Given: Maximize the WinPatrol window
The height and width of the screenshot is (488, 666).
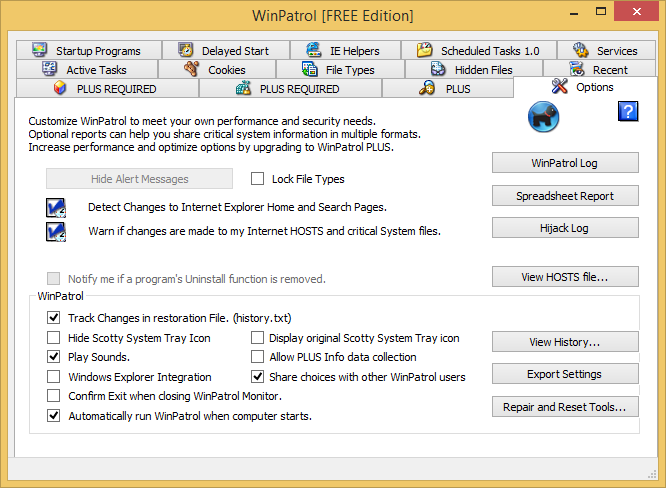Looking at the screenshot, I should pyautogui.click(x=601, y=11).
